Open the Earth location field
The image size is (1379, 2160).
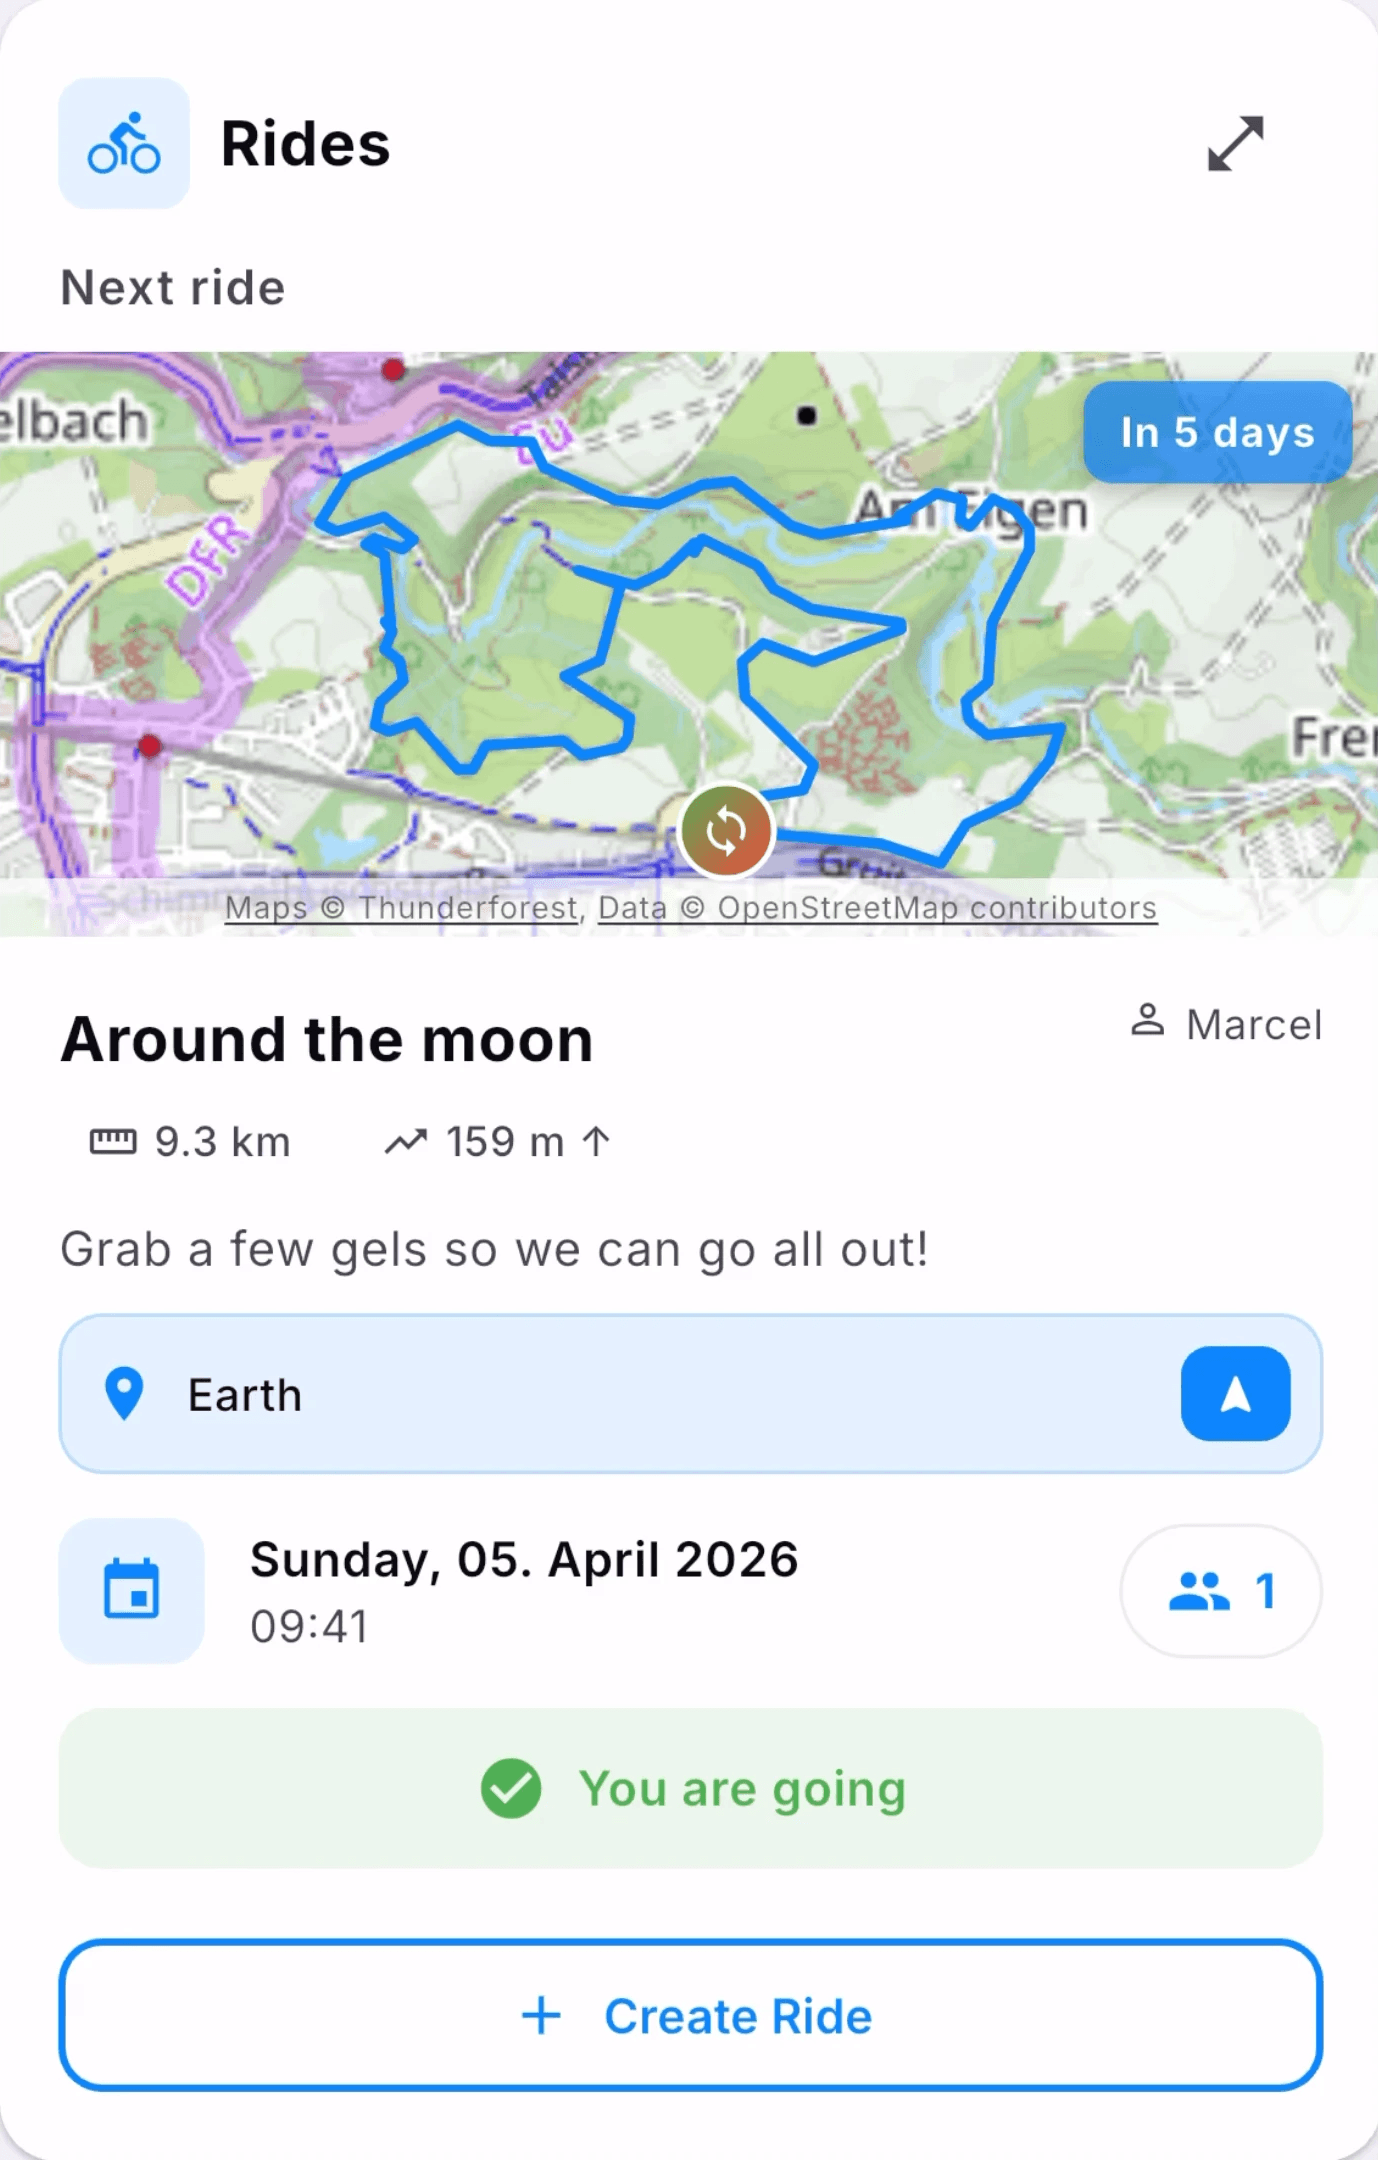click(x=600, y=1394)
